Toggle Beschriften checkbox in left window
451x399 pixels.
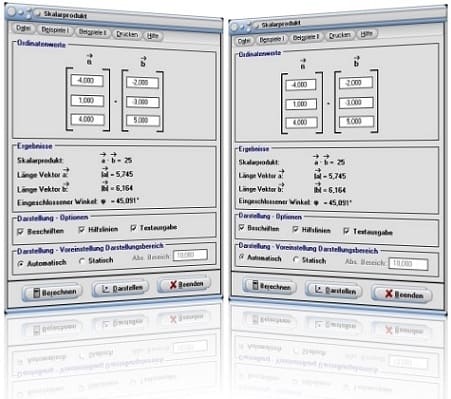pos(20,231)
